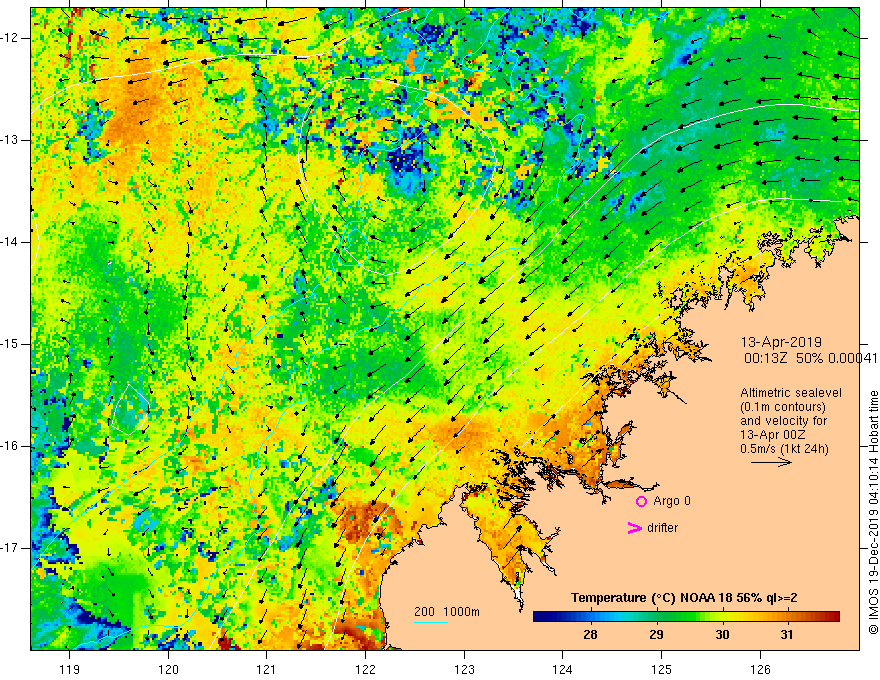This screenshot has width=880, height=680.
Task: Click the green middle of temperature color bar
Action: click(679, 617)
